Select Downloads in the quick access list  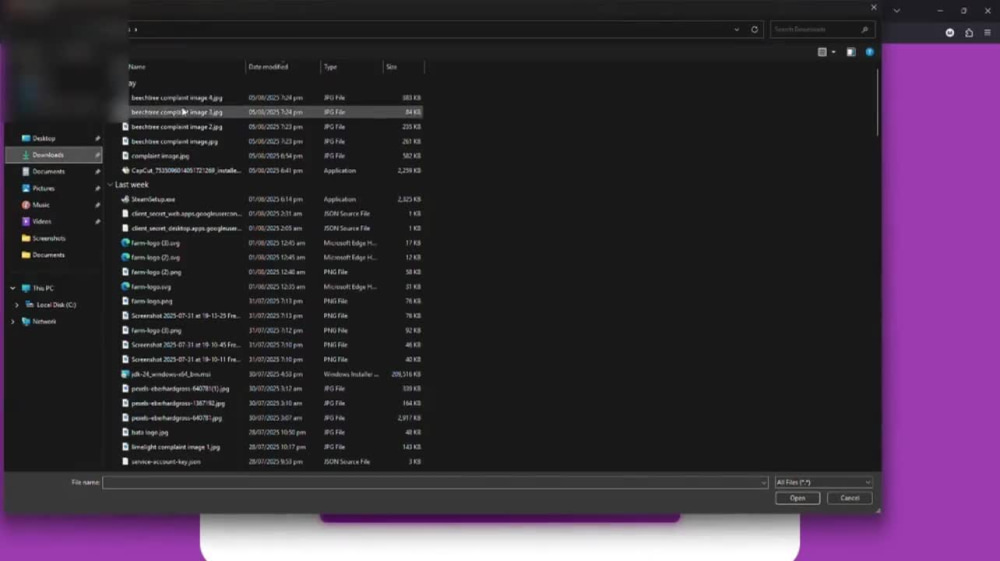(54, 155)
